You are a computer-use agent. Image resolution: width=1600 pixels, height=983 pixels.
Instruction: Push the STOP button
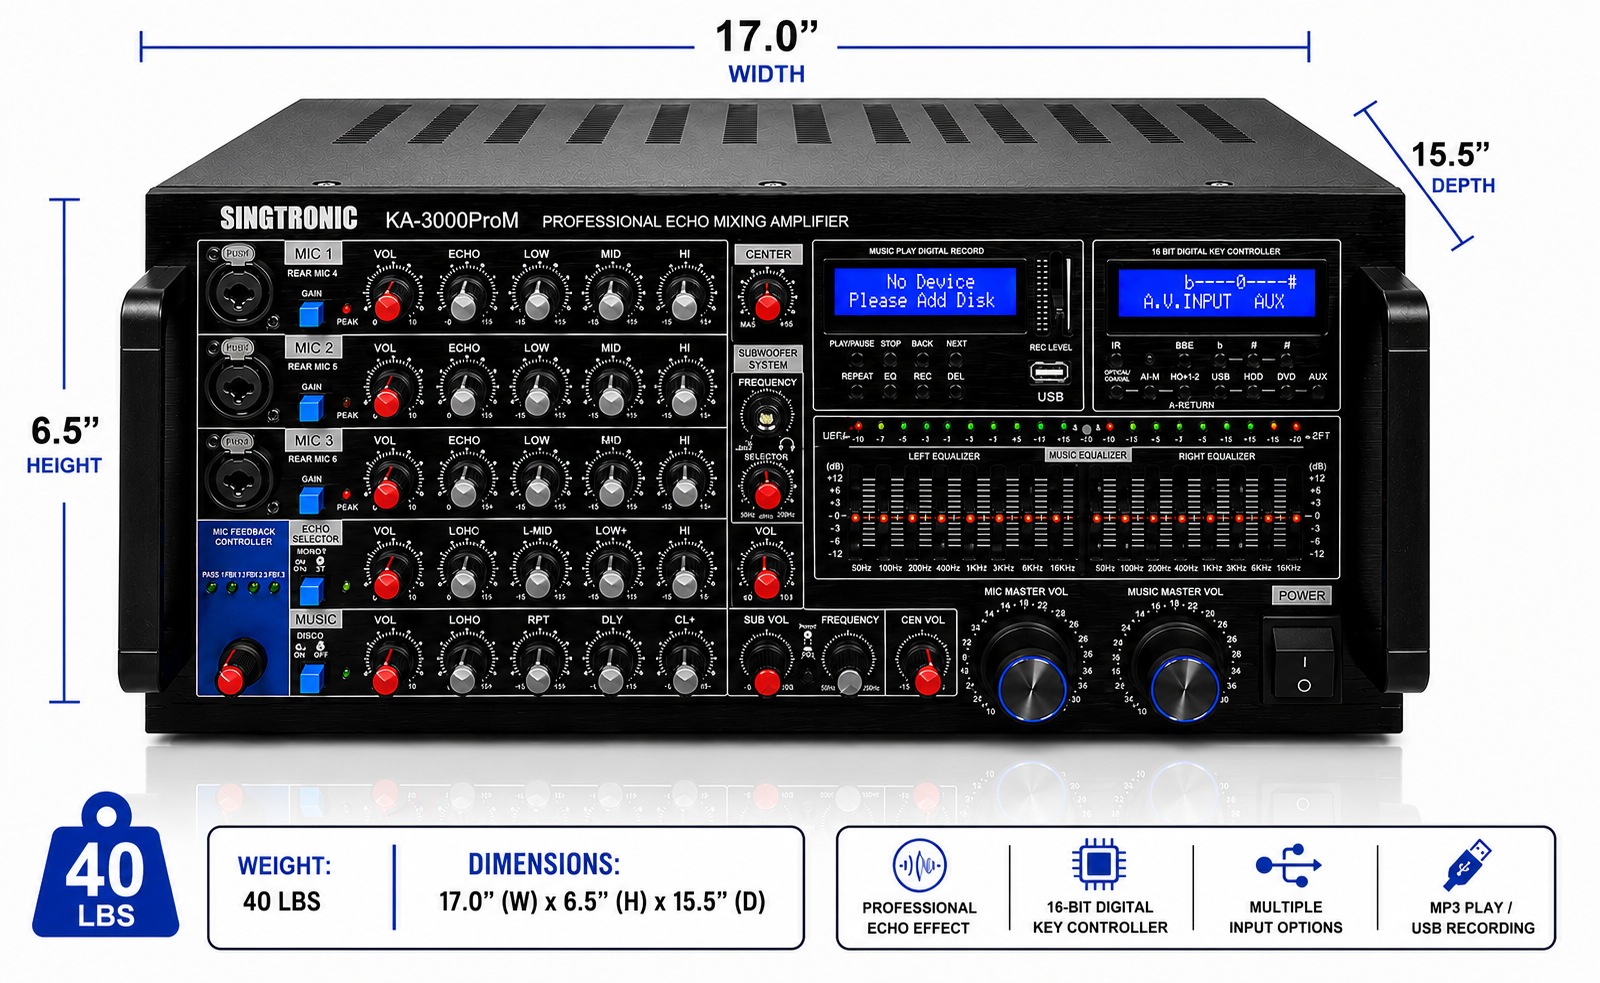pyautogui.click(x=890, y=359)
